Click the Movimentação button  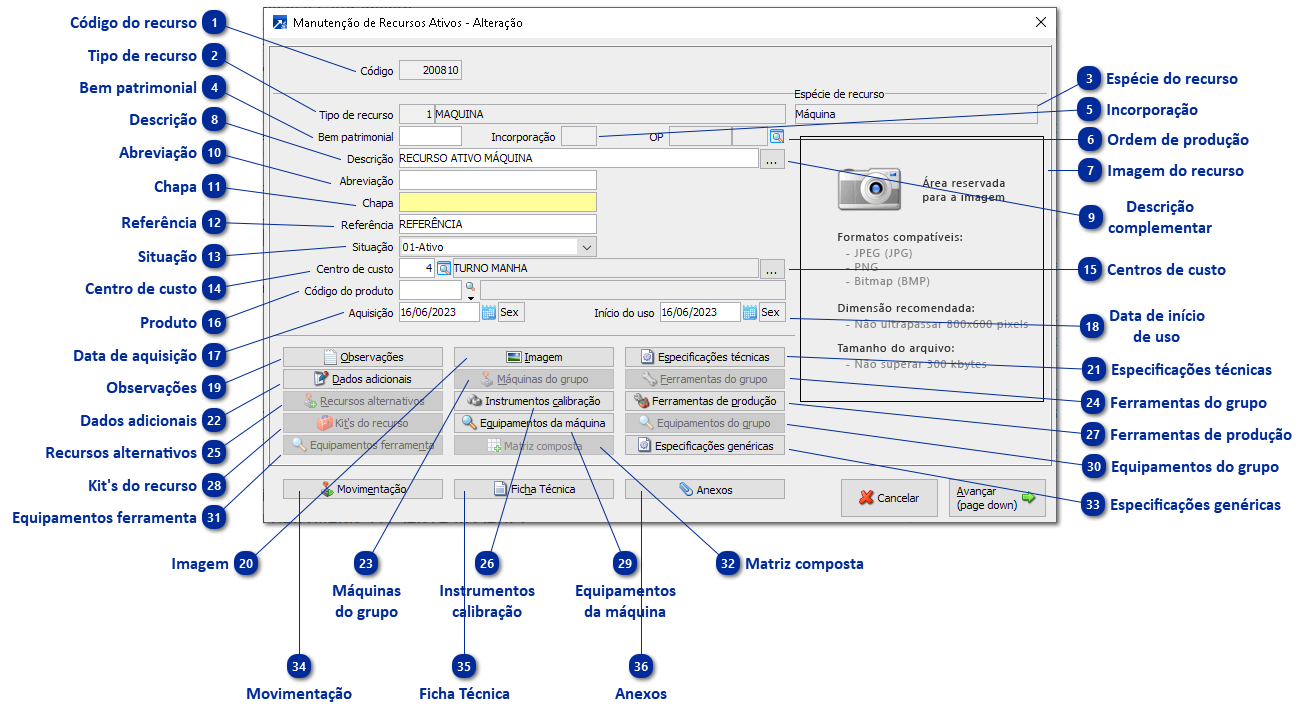(363, 489)
